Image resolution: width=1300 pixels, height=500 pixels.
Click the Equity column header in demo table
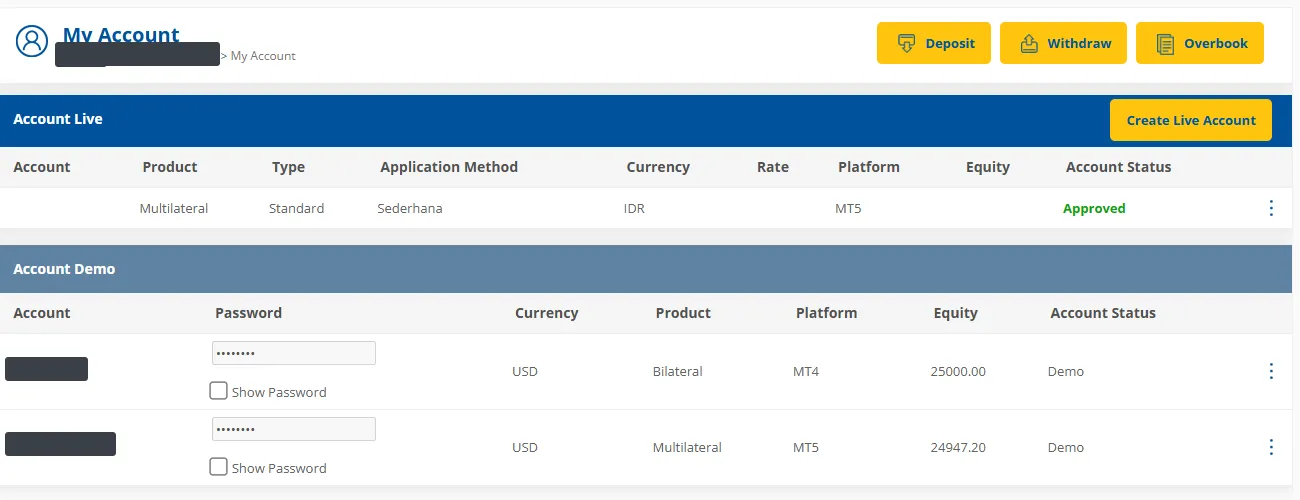tap(955, 313)
